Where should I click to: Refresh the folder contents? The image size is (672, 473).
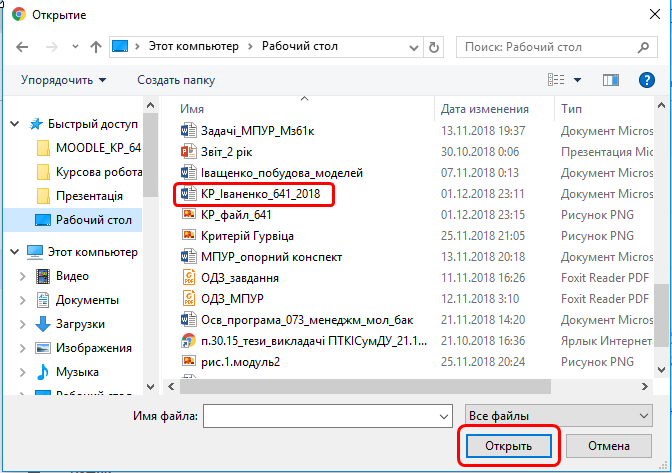click(433, 47)
